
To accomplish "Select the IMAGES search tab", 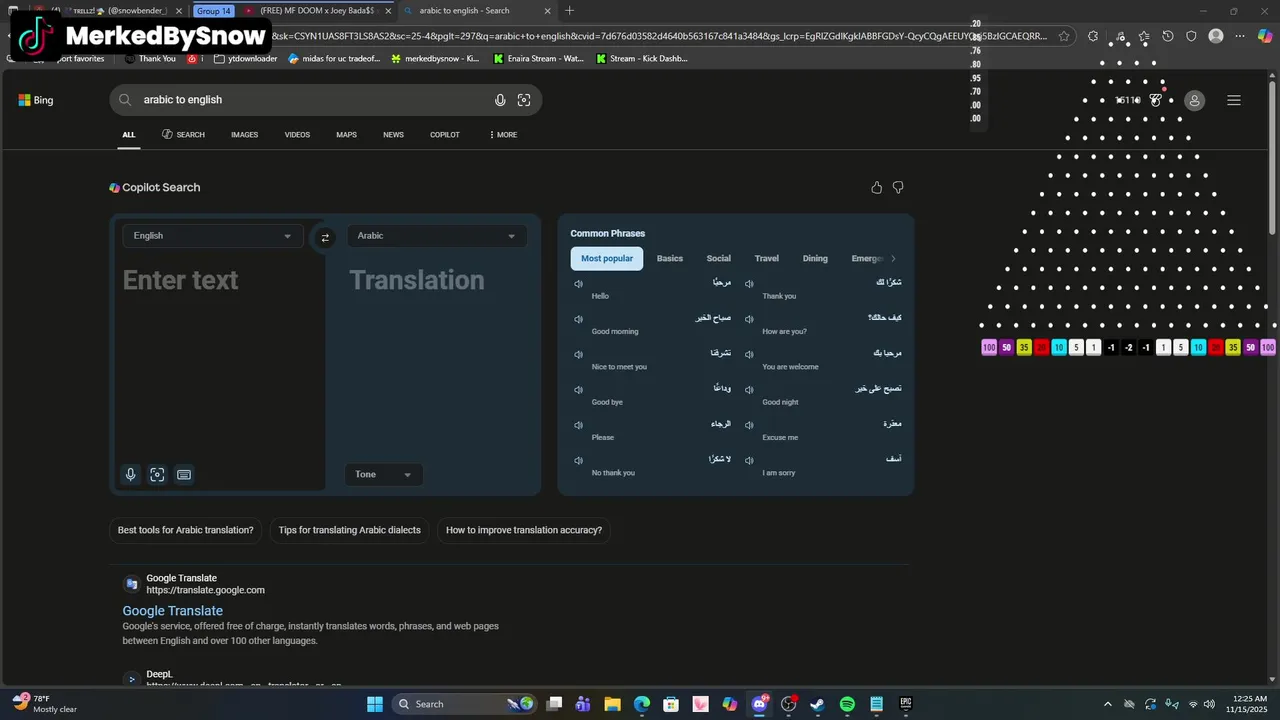I will pos(244,135).
